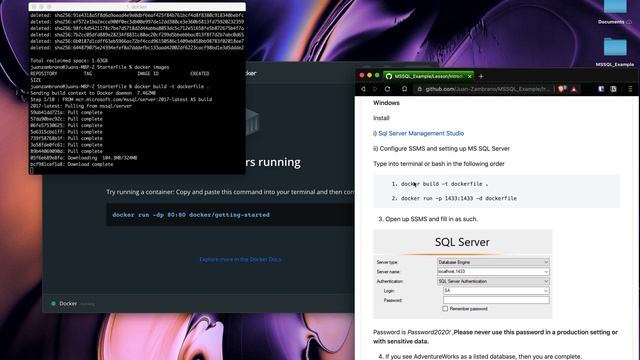Click the green Docker running status dot
Image resolution: width=640 pixels, height=360 pixels.
coord(53,304)
